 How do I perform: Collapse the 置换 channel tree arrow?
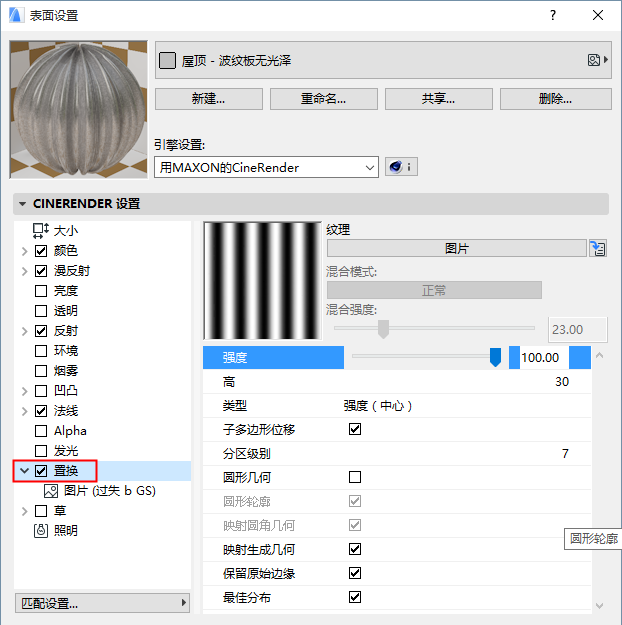pyautogui.click(x=24, y=471)
